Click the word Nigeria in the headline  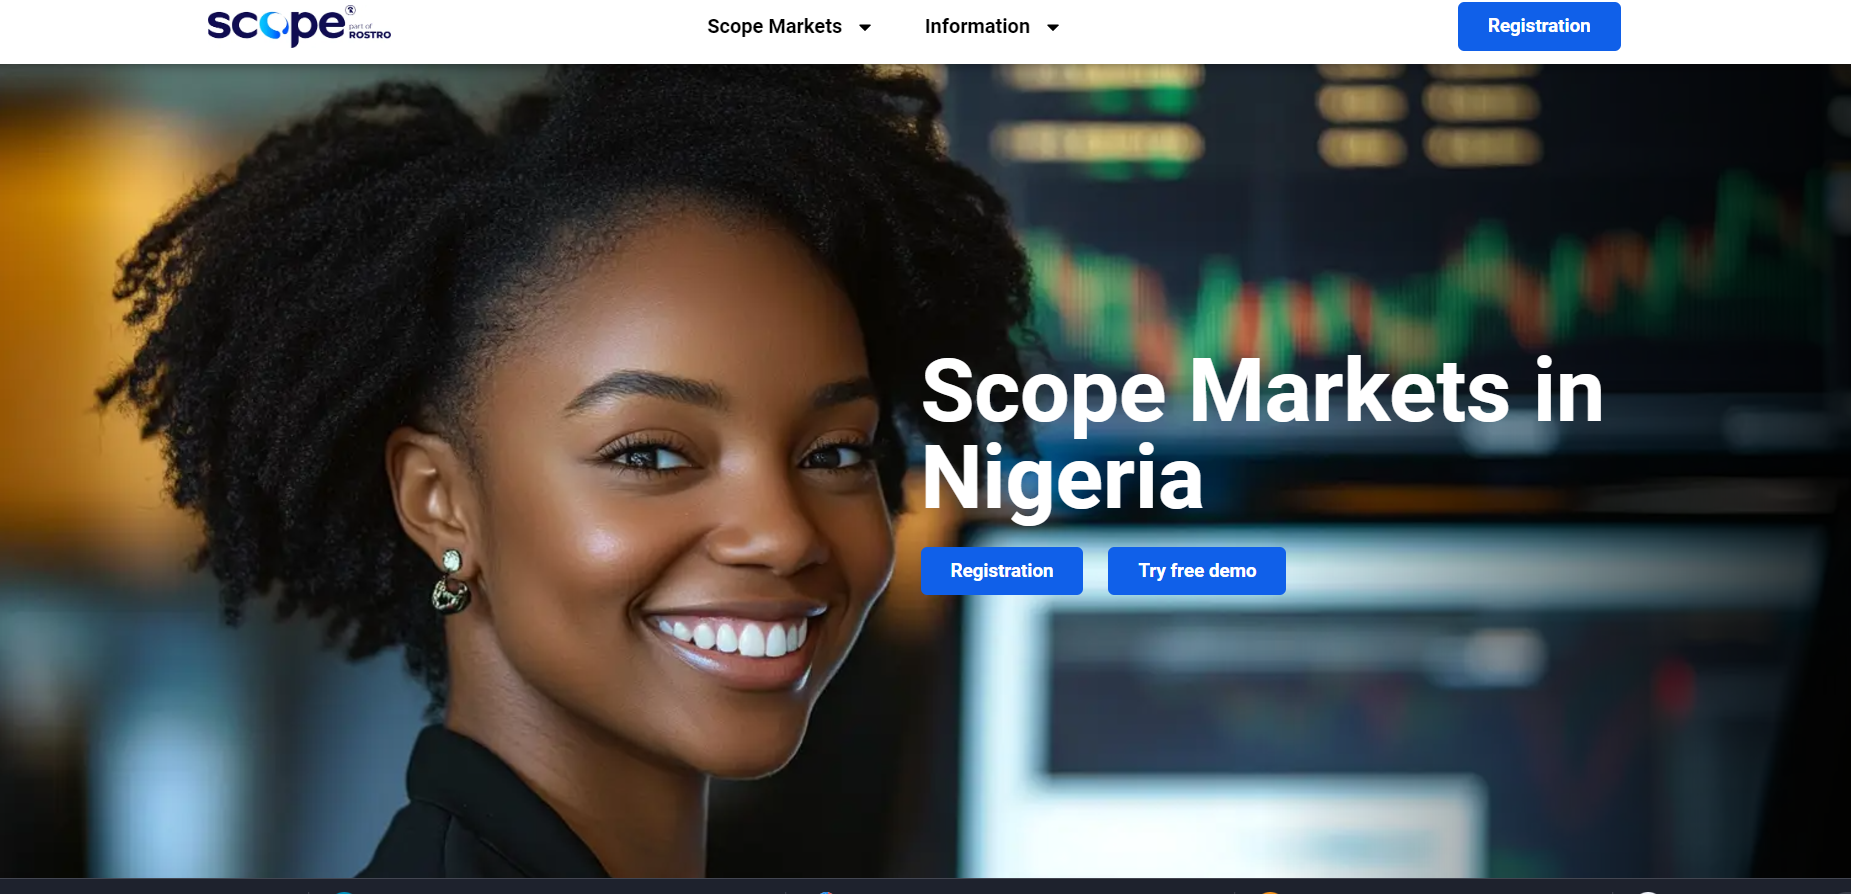(1062, 478)
